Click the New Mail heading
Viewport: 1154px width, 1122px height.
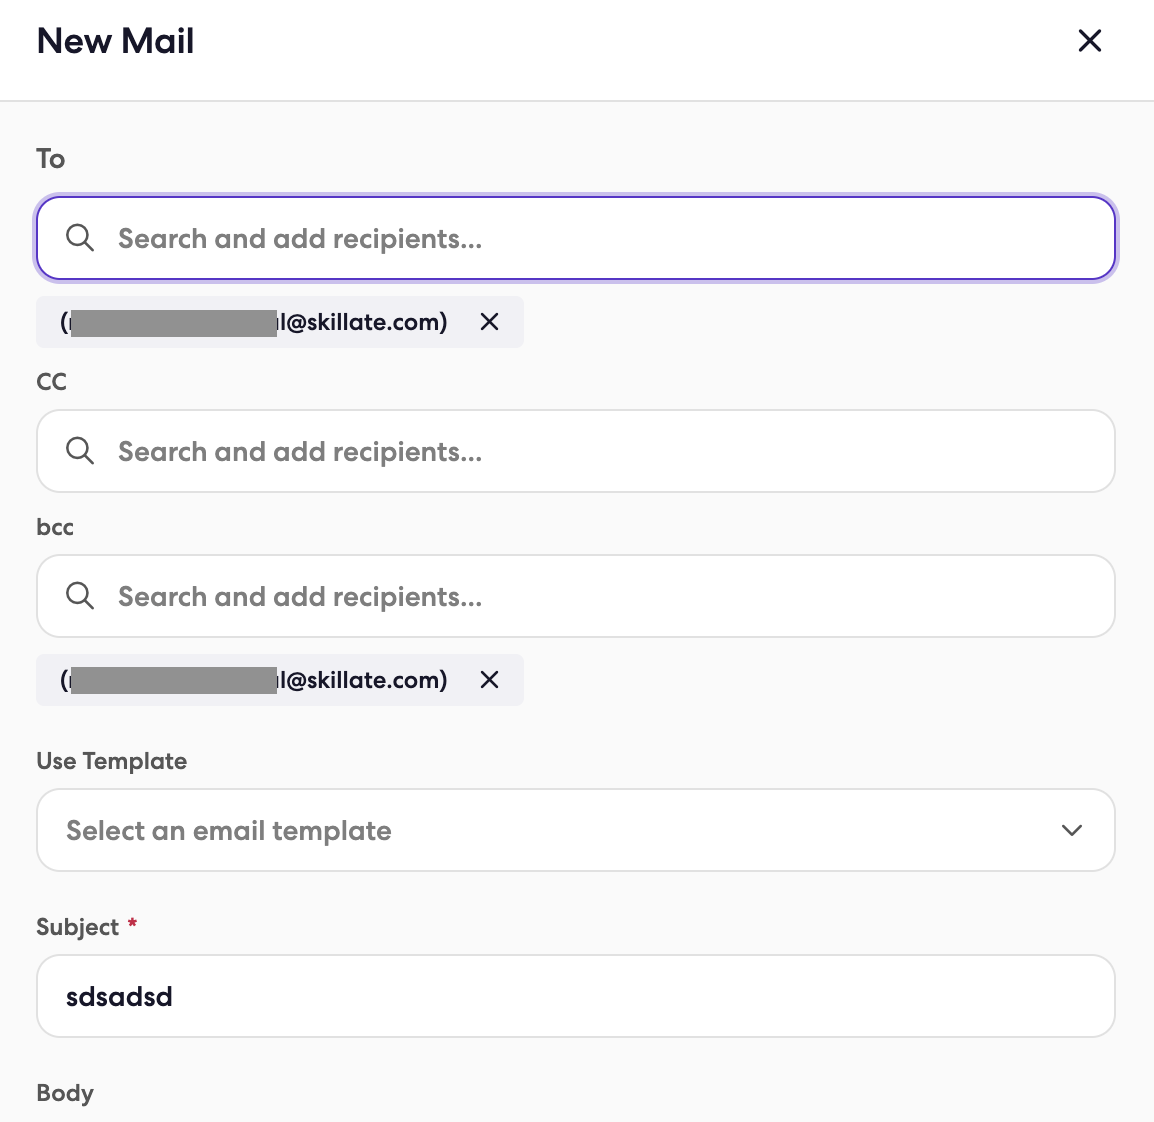[116, 40]
